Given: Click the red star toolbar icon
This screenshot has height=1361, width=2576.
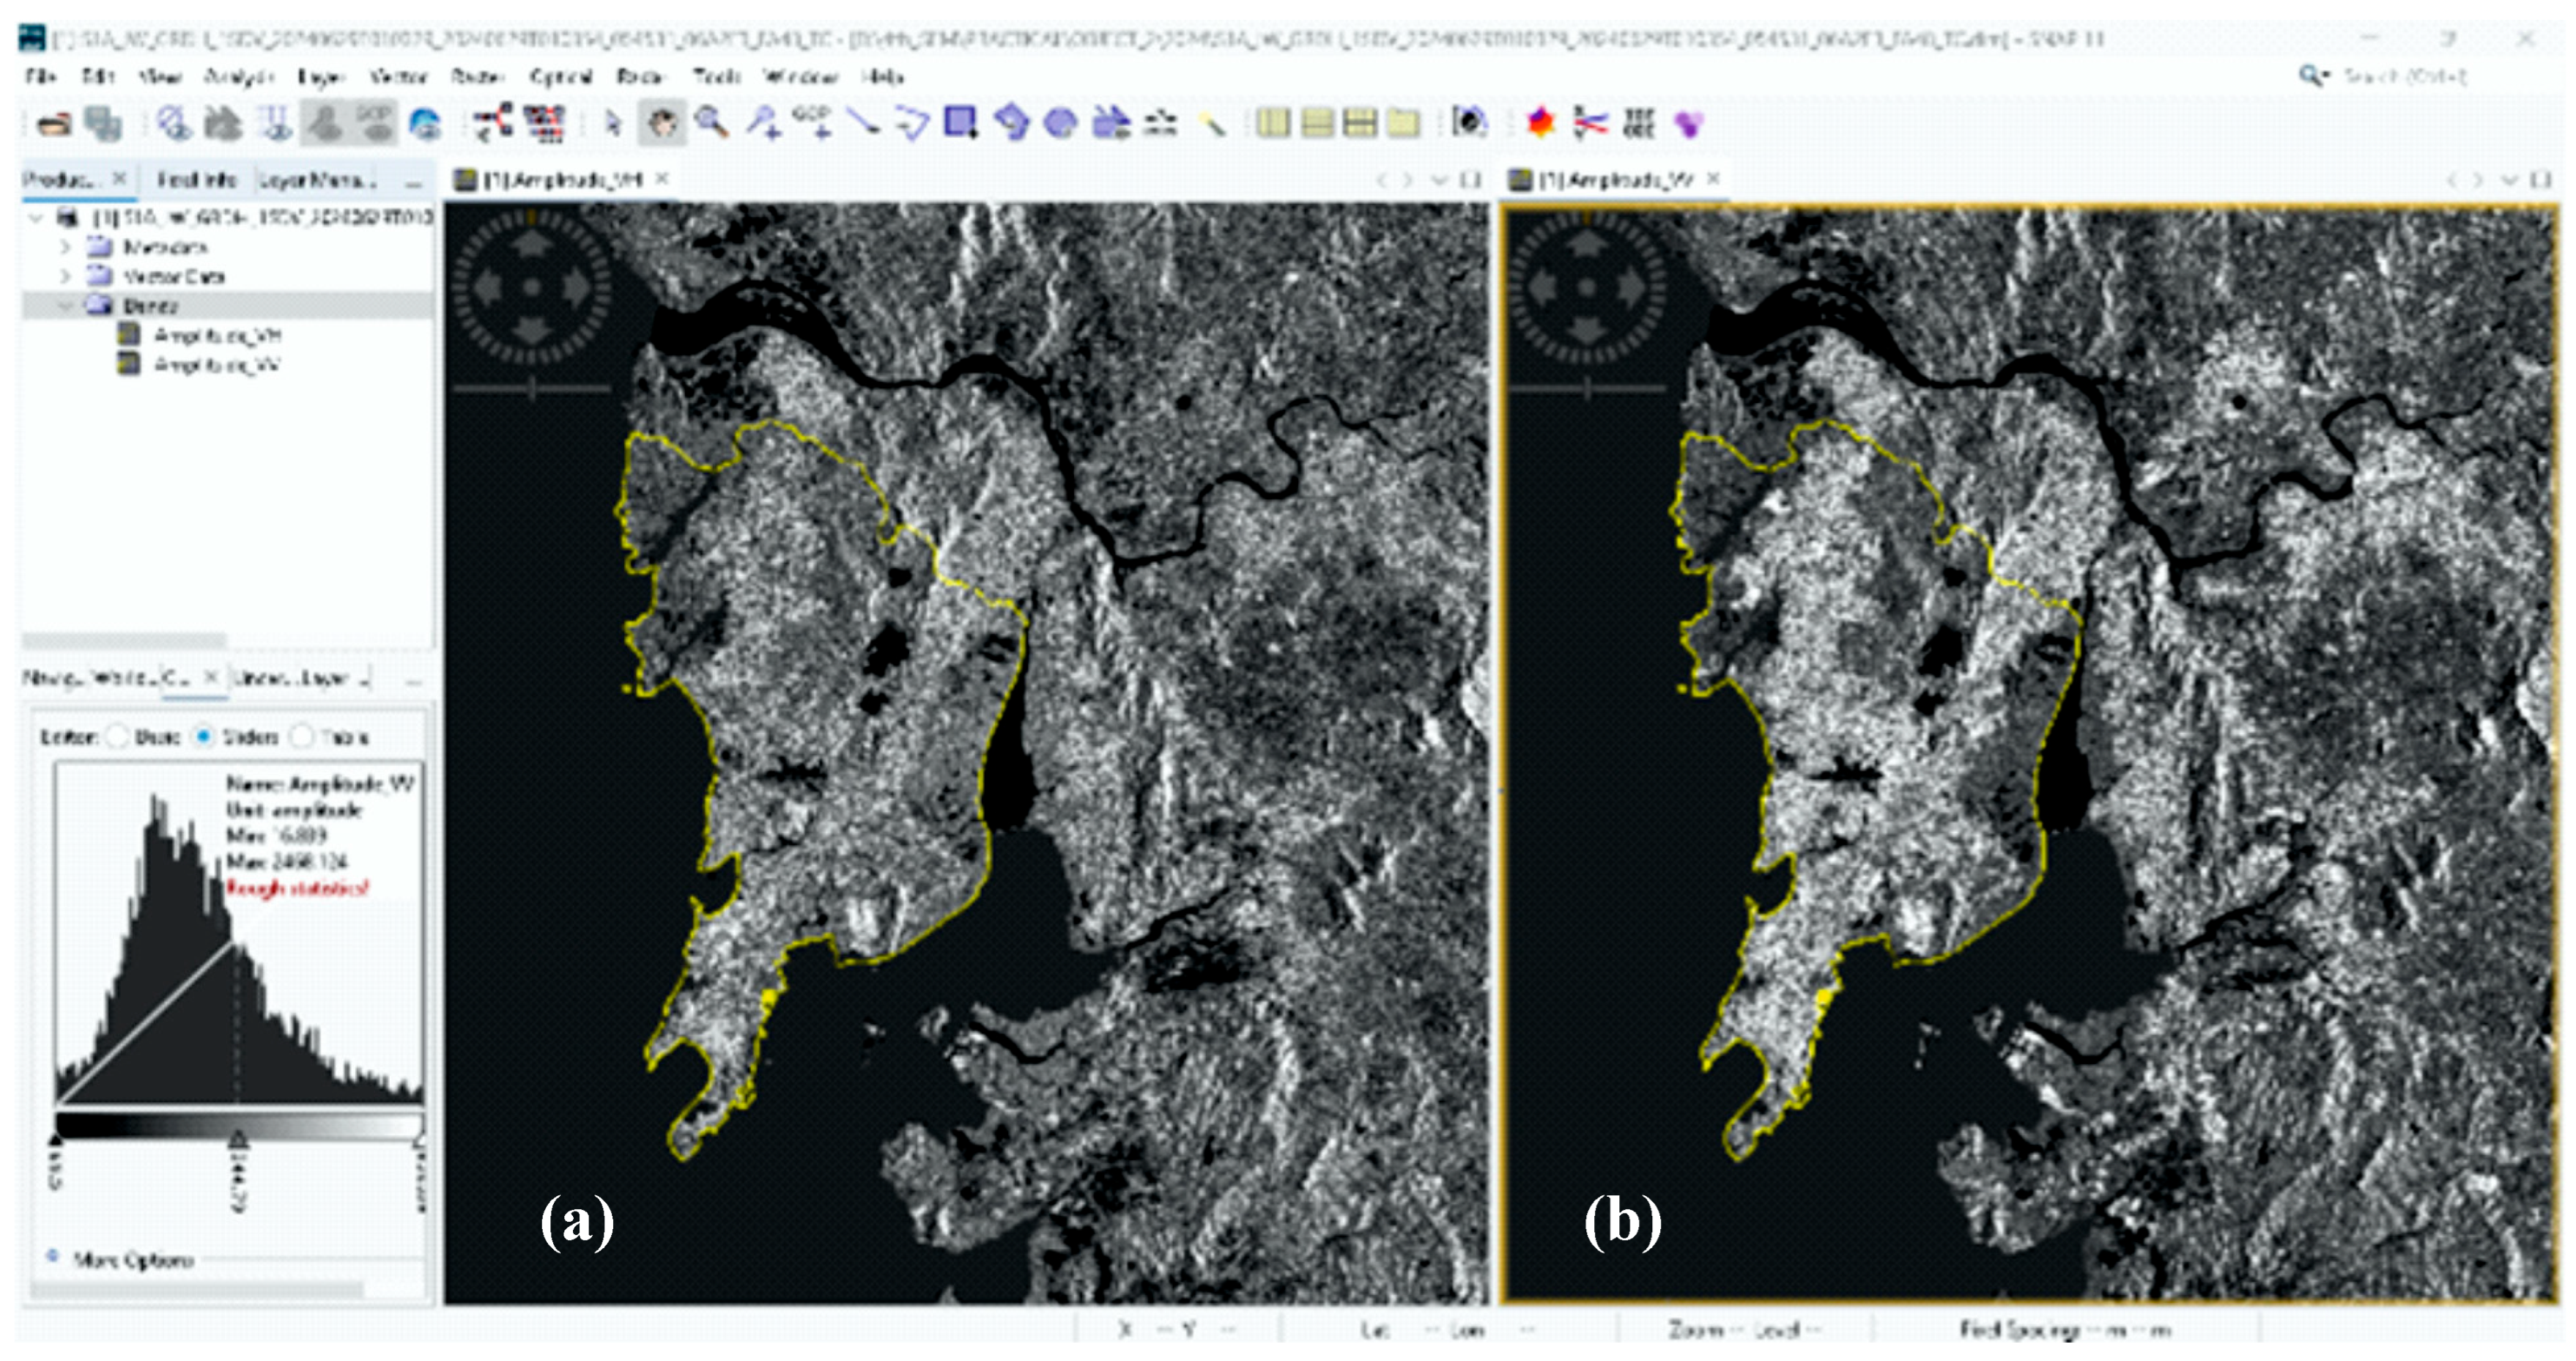Looking at the screenshot, I should coord(1540,122).
